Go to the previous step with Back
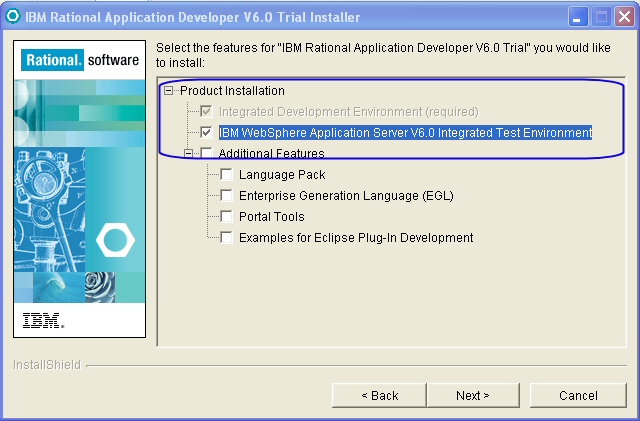640x421 pixels. click(379, 395)
